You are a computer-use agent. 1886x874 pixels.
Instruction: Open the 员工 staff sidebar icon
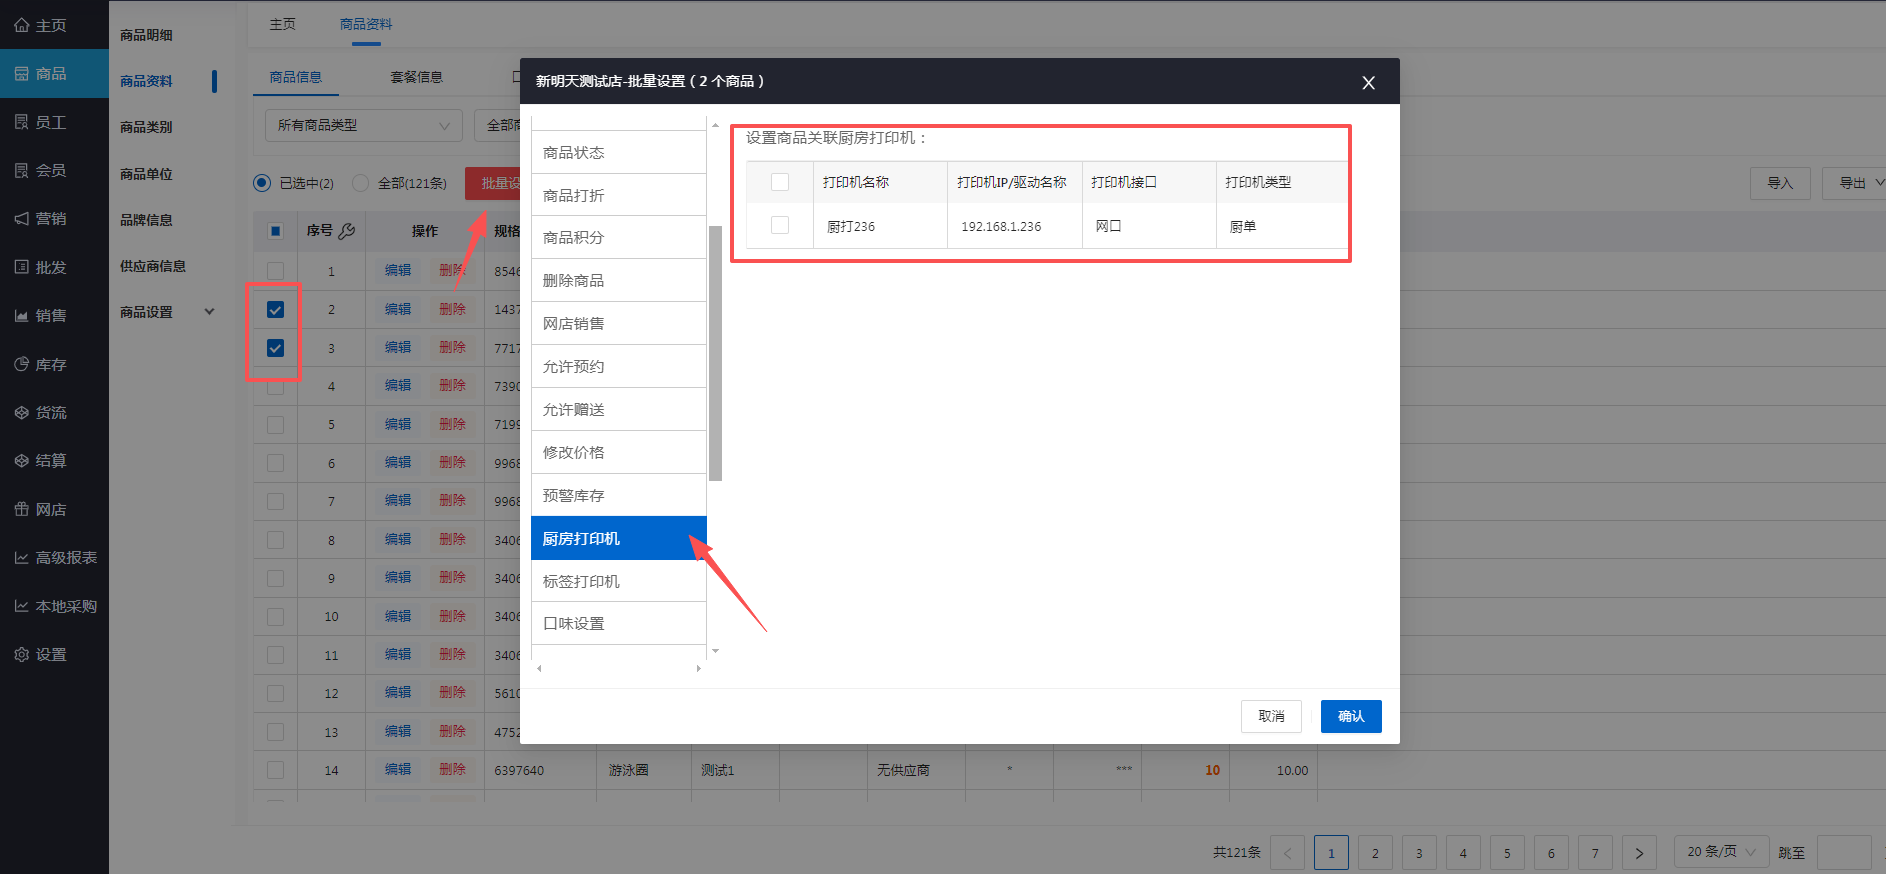(x=21, y=122)
